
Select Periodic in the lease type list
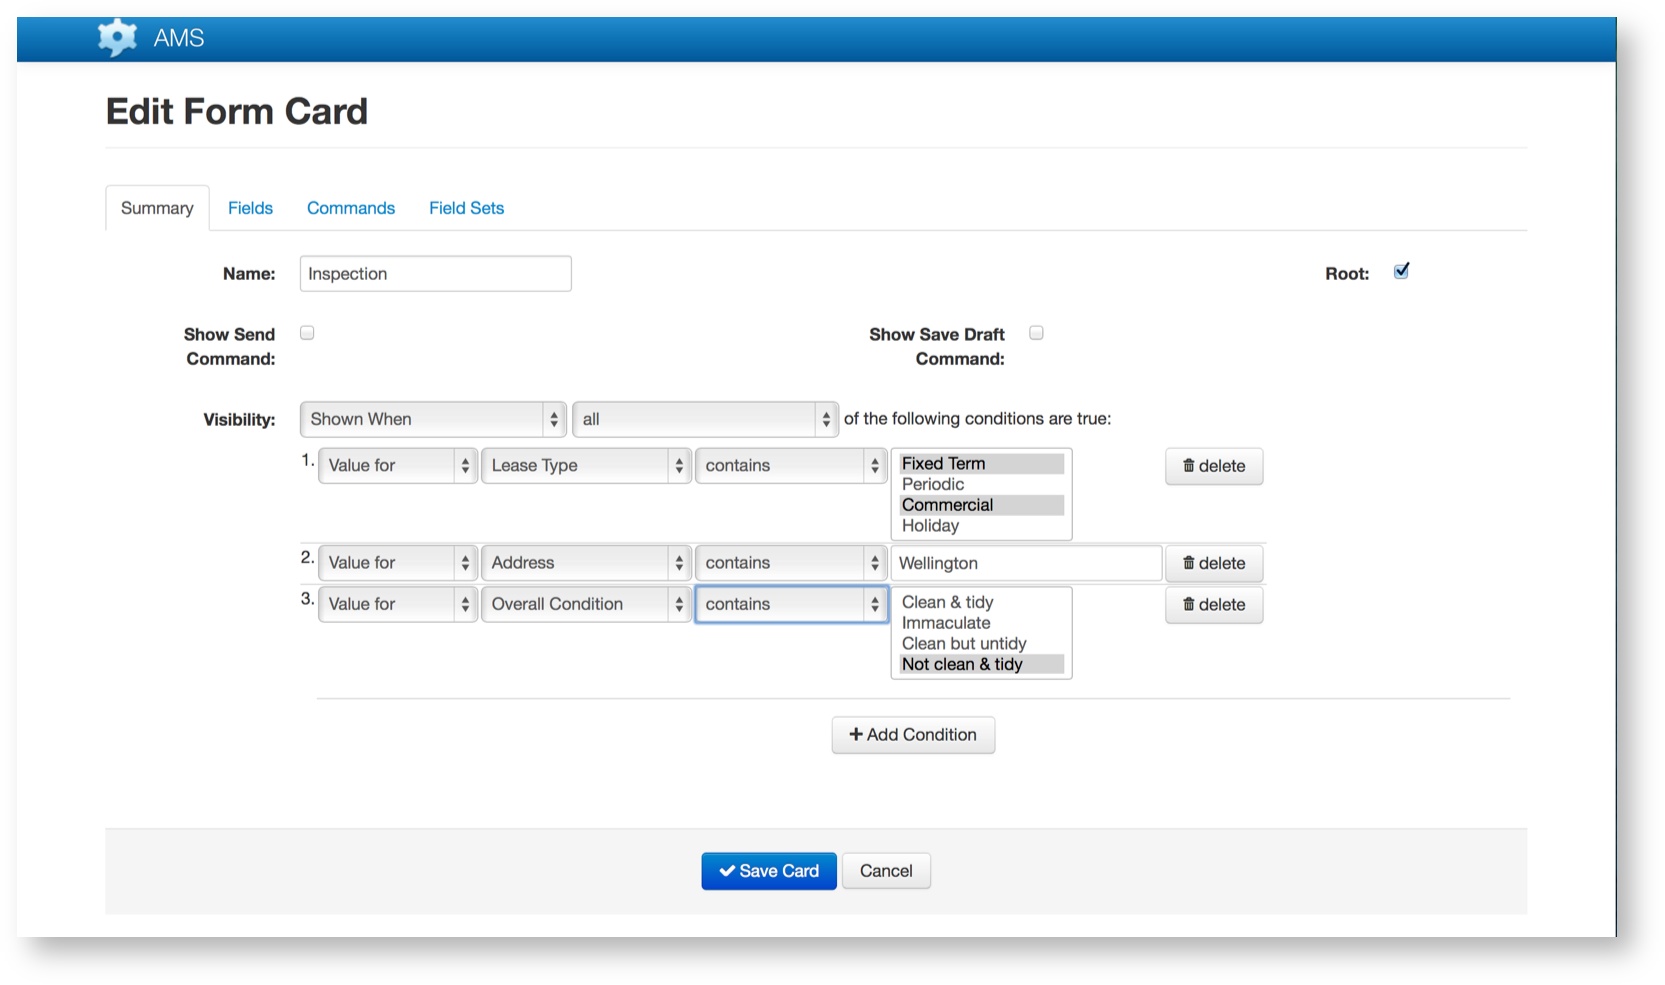coord(933,484)
